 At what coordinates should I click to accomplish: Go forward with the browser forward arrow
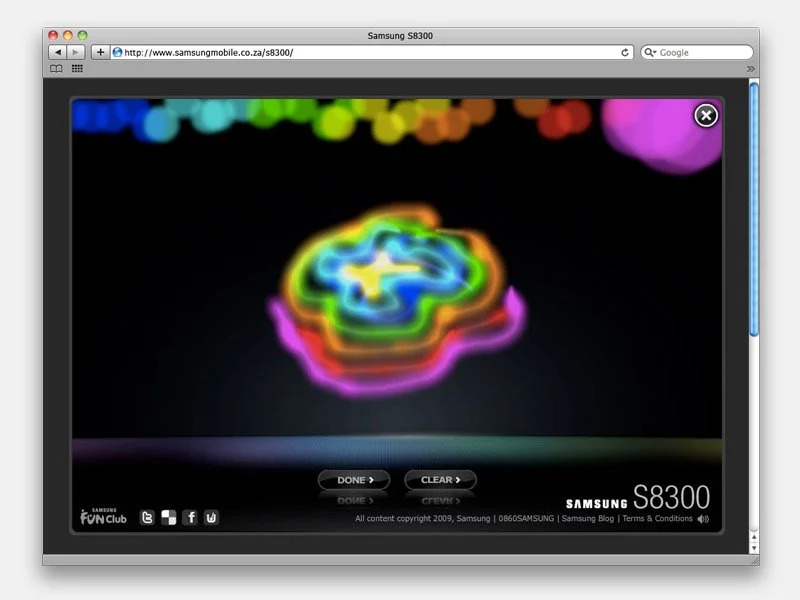pos(76,52)
